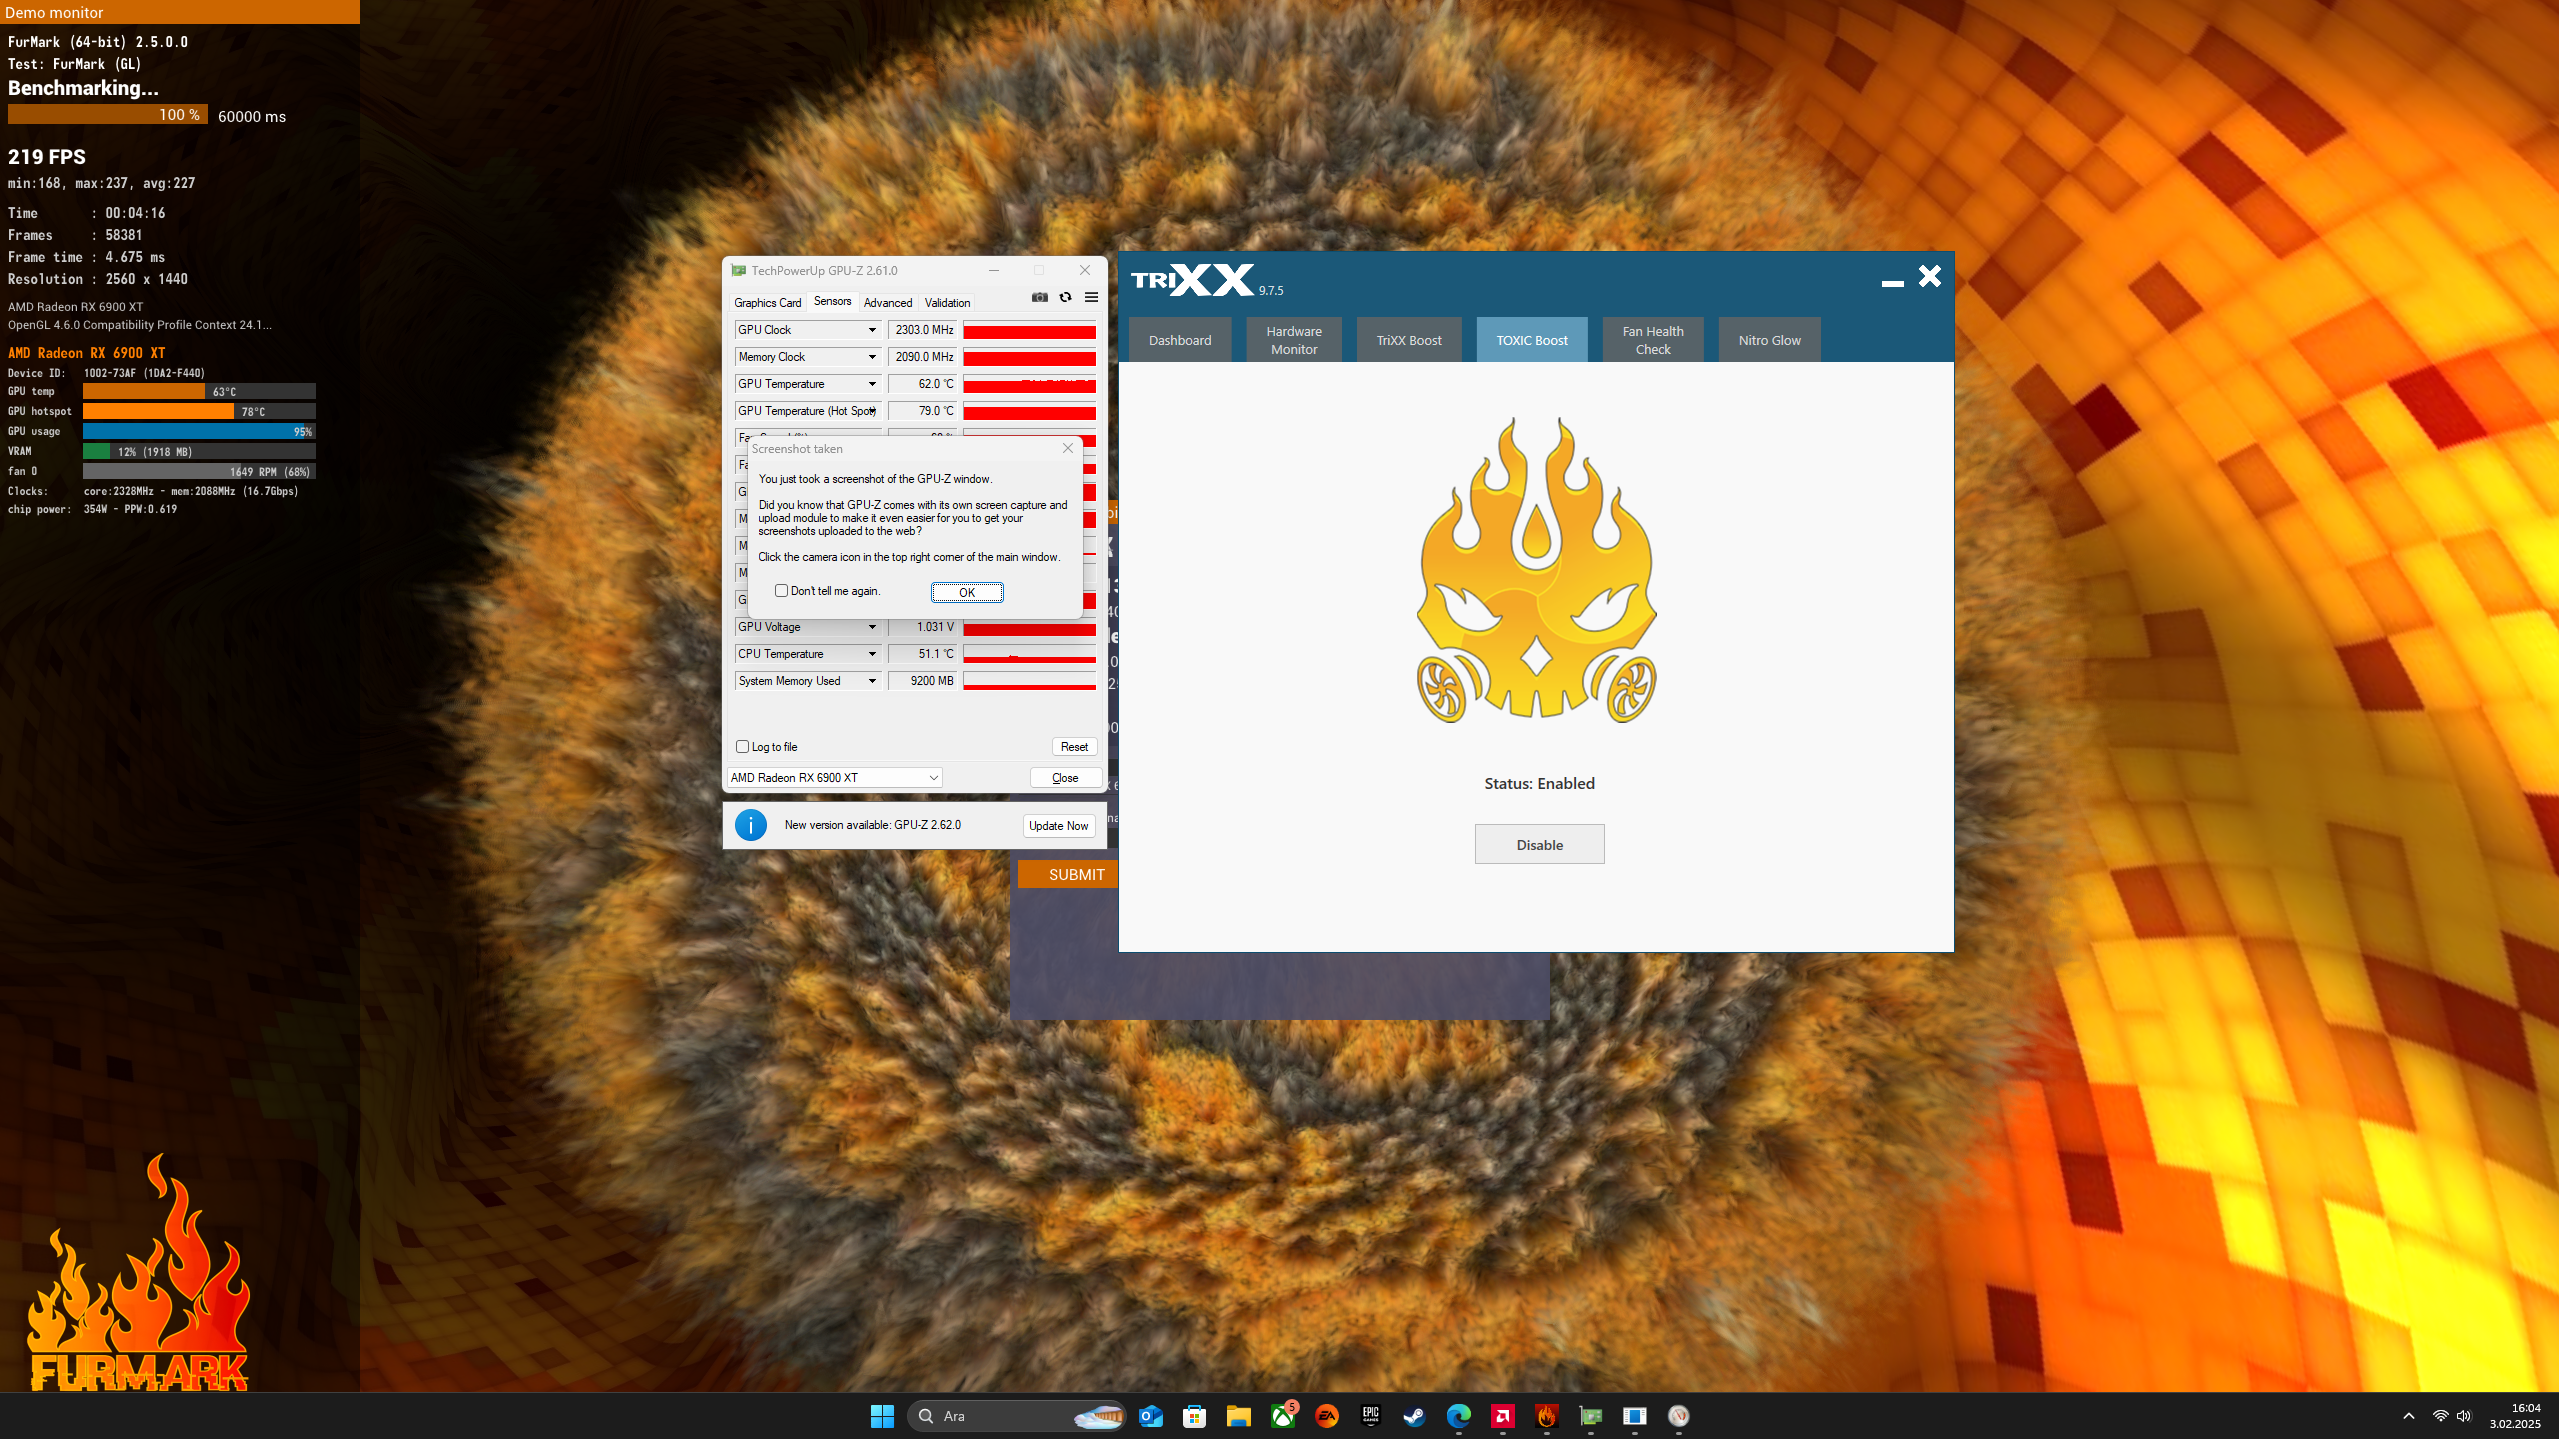Click the GPU Clock value 2303.0 MHz
This screenshot has width=2559, height=1439.
[922, 330]
